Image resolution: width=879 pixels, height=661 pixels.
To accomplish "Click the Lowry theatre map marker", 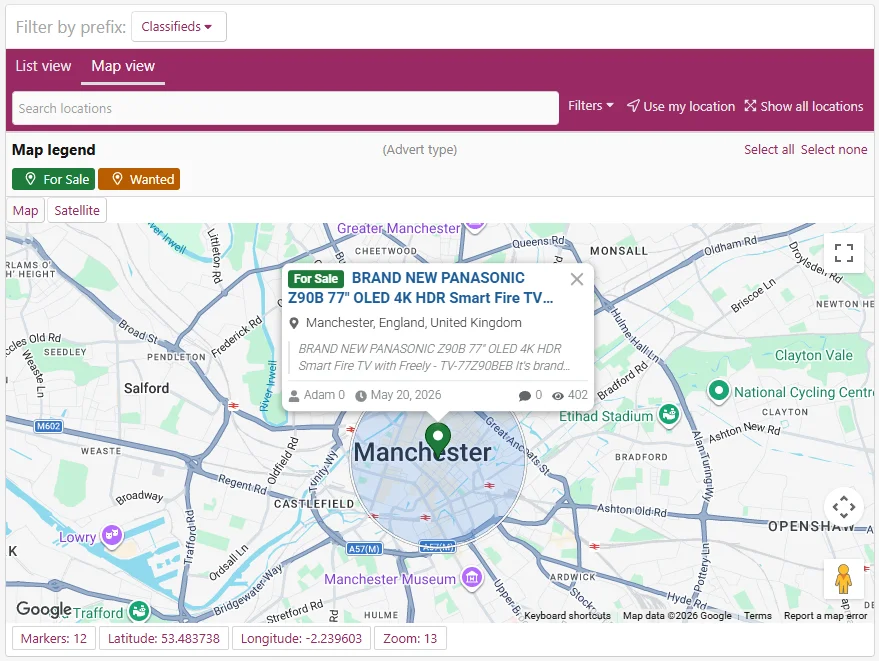I will [x=112, y=535].
